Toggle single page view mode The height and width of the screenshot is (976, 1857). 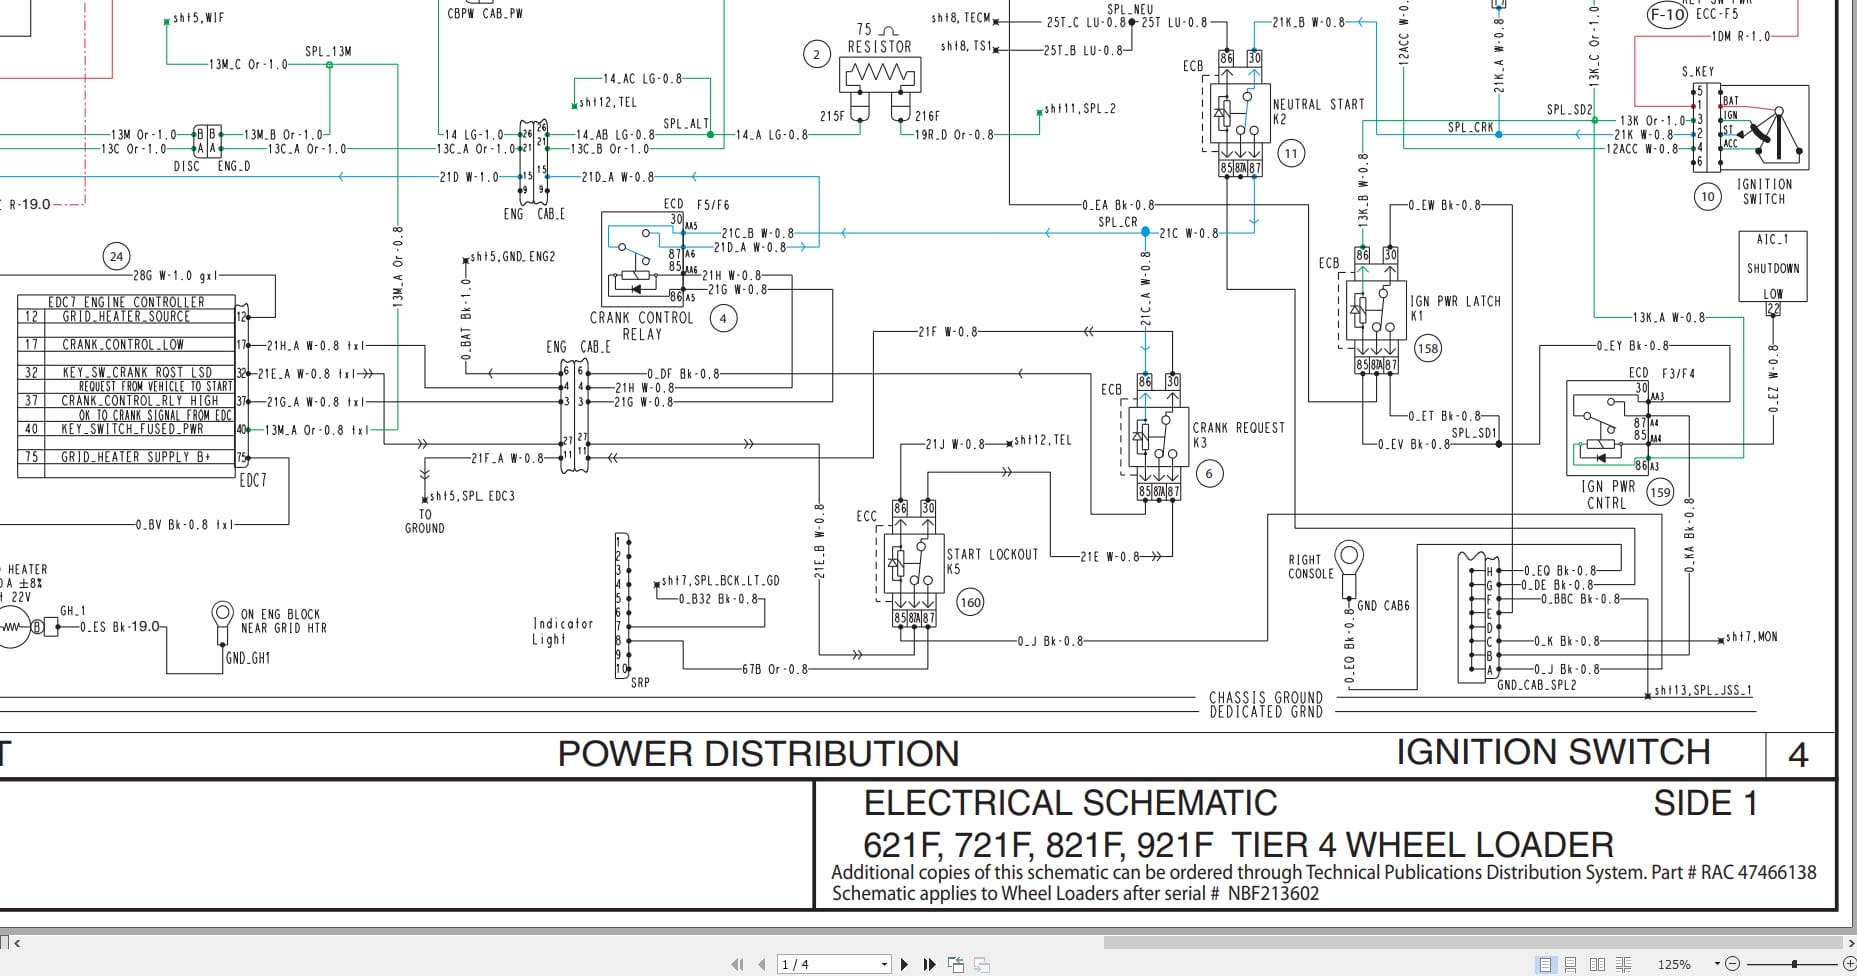[1544, 964]
